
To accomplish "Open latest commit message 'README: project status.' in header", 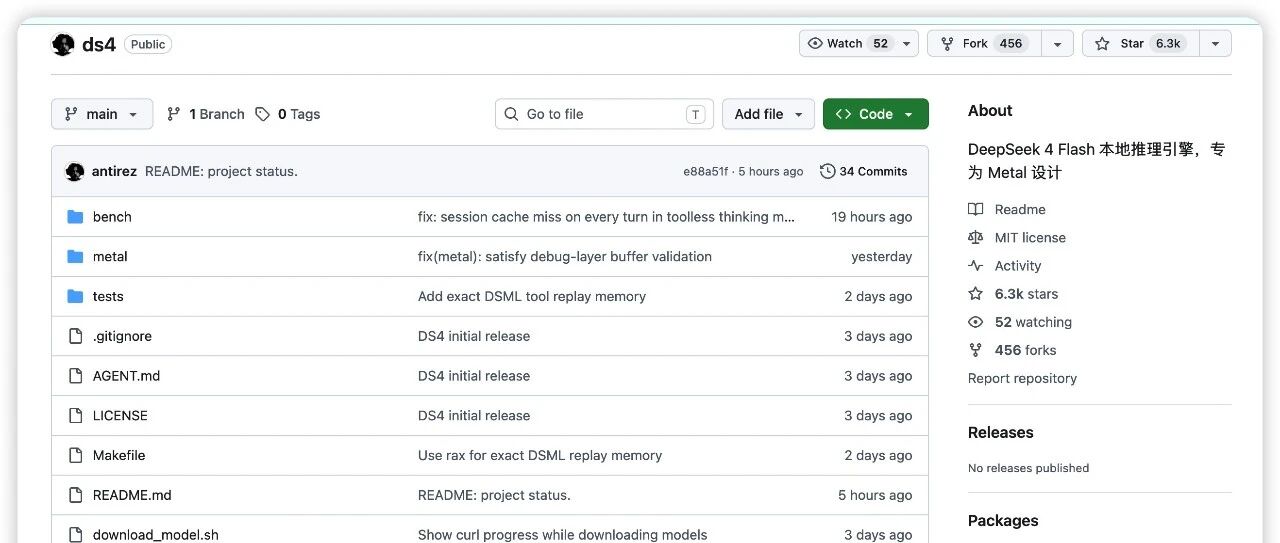I will tap(221, 171).
